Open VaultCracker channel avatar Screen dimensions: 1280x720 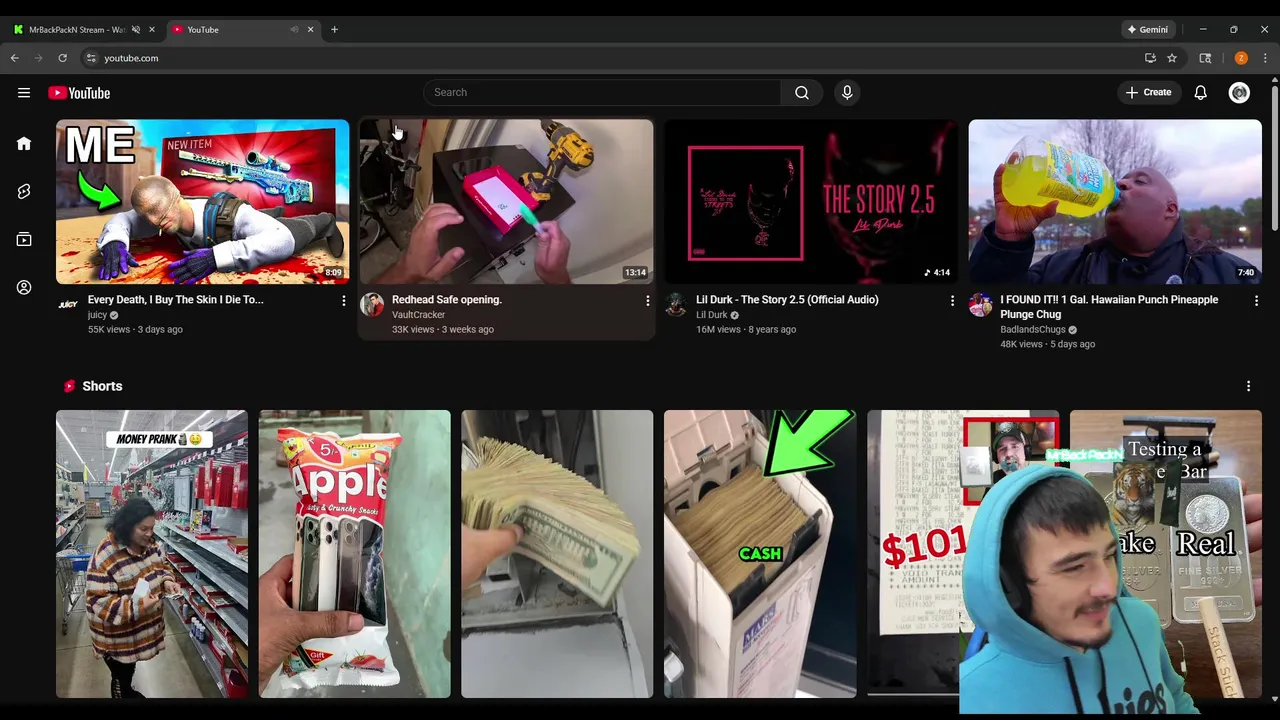tap(372, 304)
